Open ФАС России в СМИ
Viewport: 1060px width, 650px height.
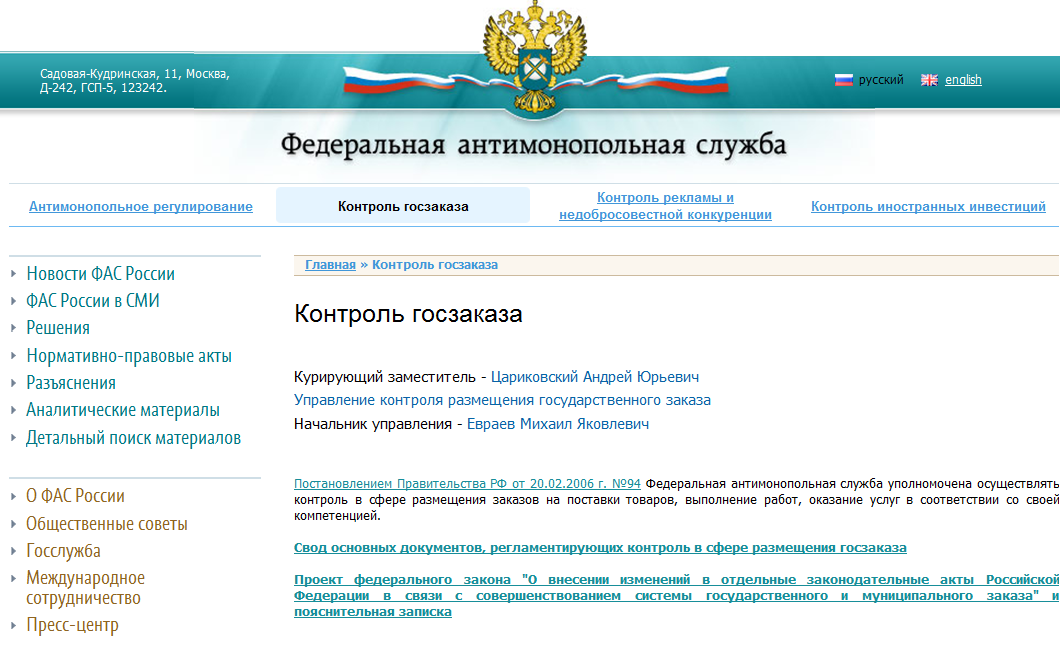[93, 301]
